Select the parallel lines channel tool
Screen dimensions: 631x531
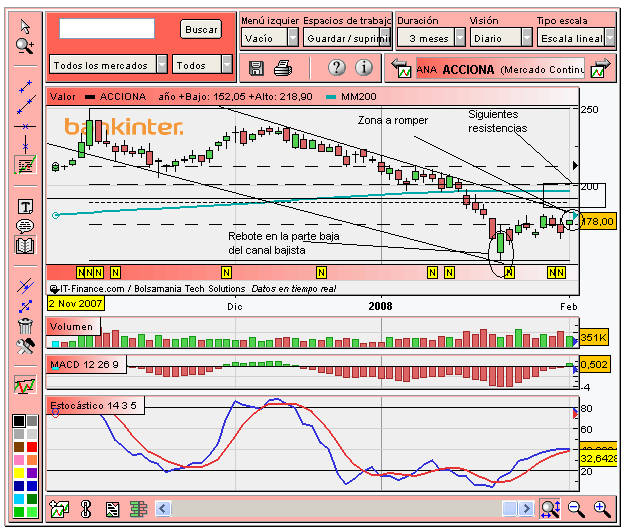click(25, 286)
